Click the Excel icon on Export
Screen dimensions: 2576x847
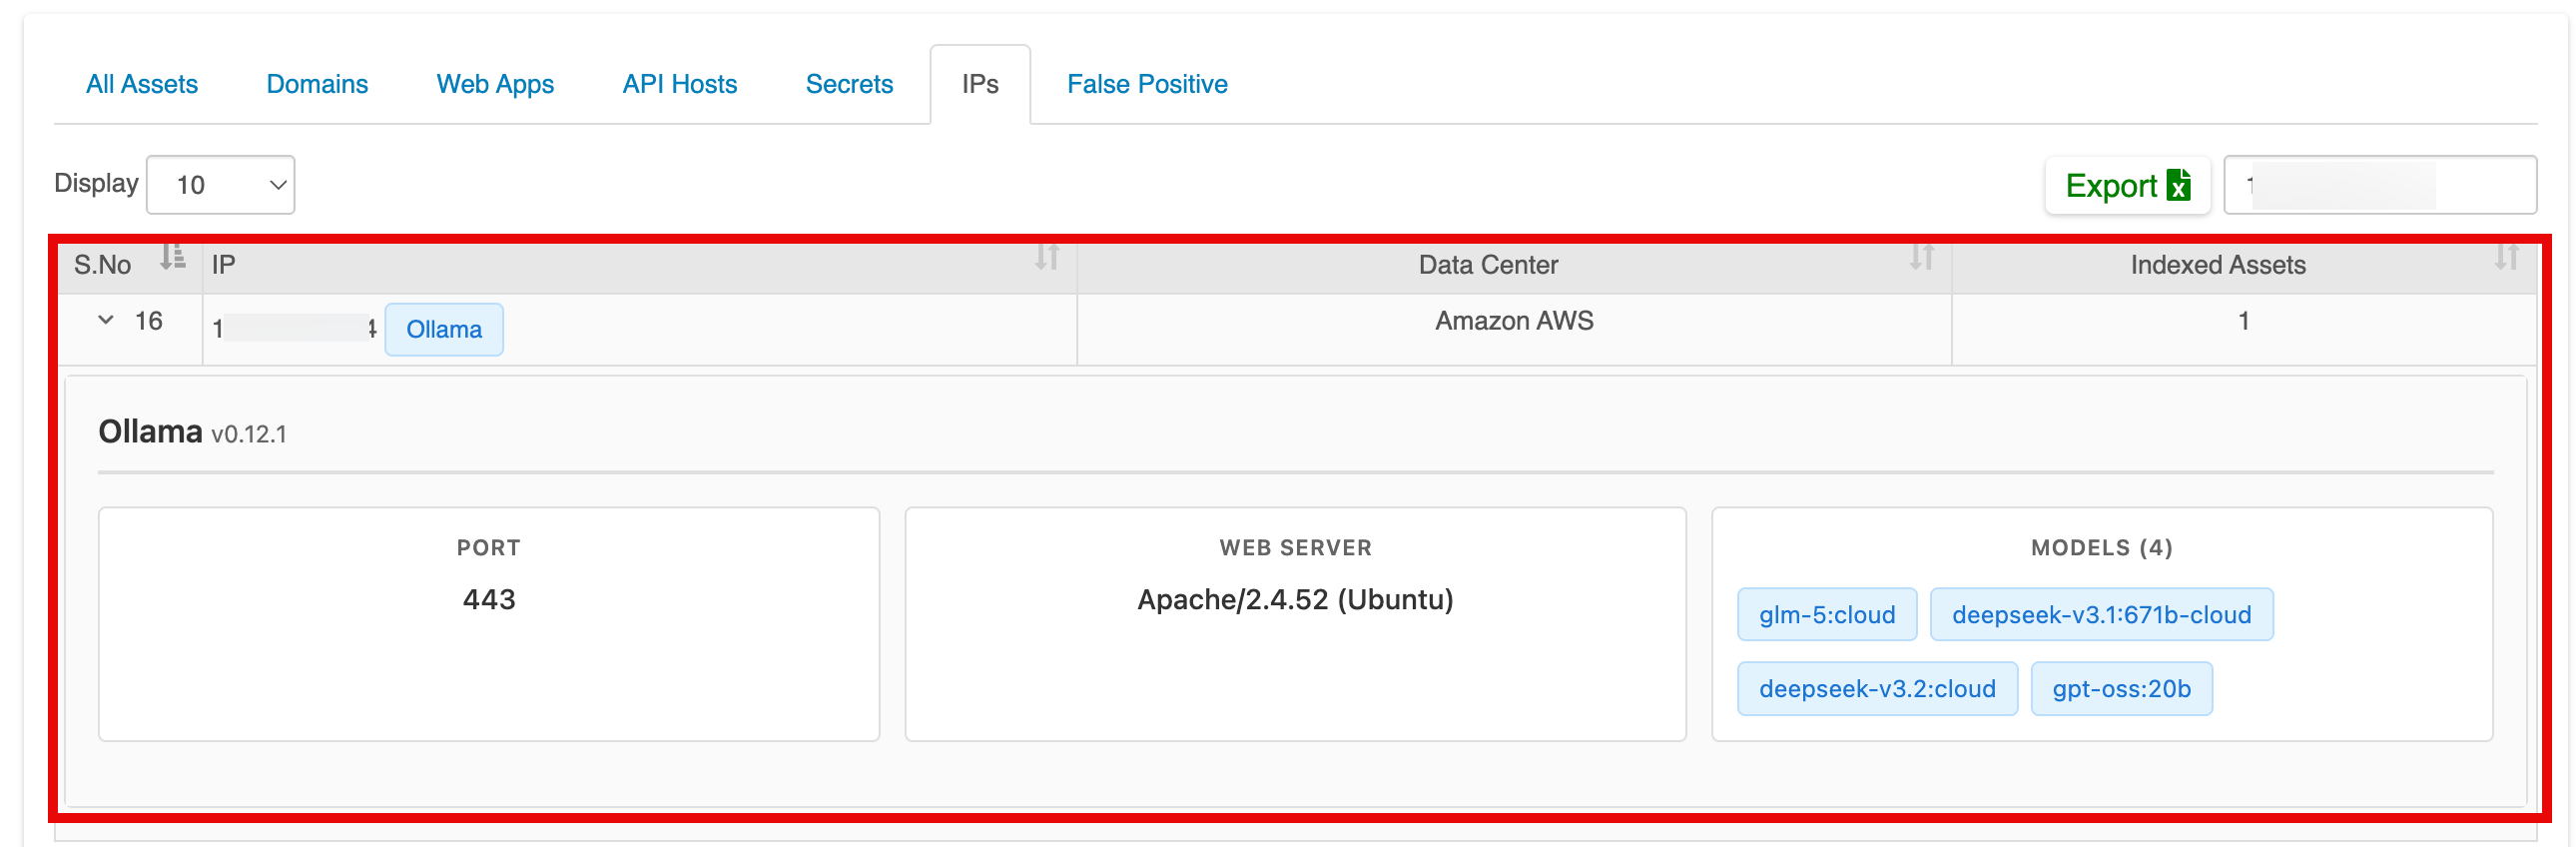[x=2179, y=185]
